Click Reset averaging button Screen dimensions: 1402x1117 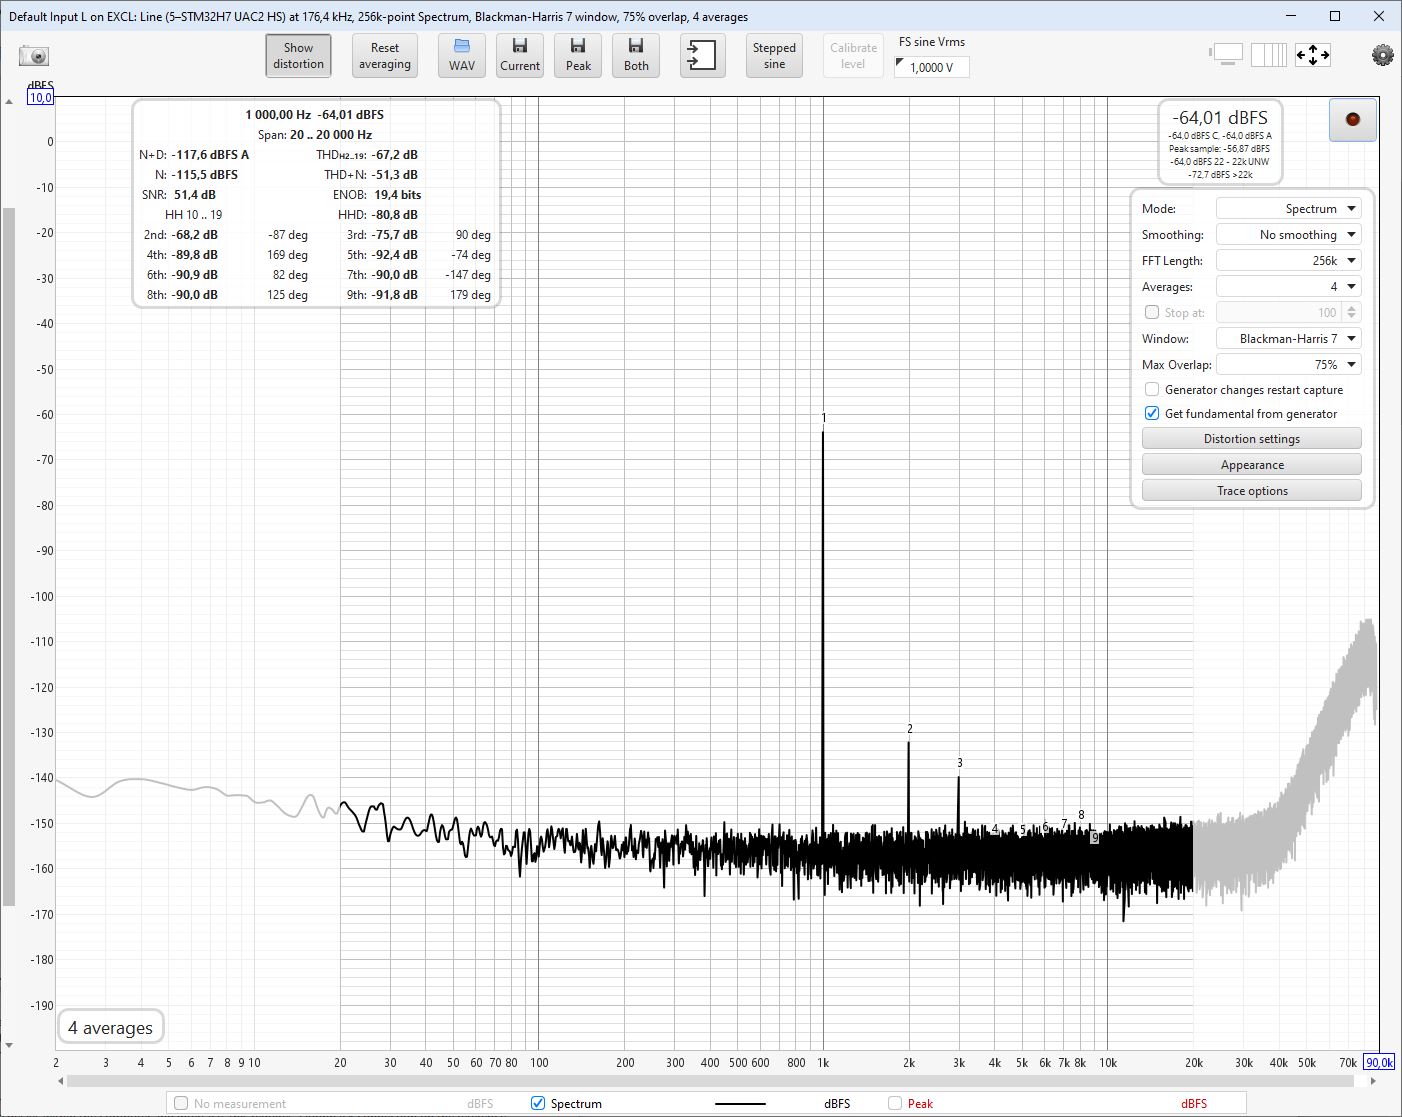pyautogui.click(x=385, y=56)
